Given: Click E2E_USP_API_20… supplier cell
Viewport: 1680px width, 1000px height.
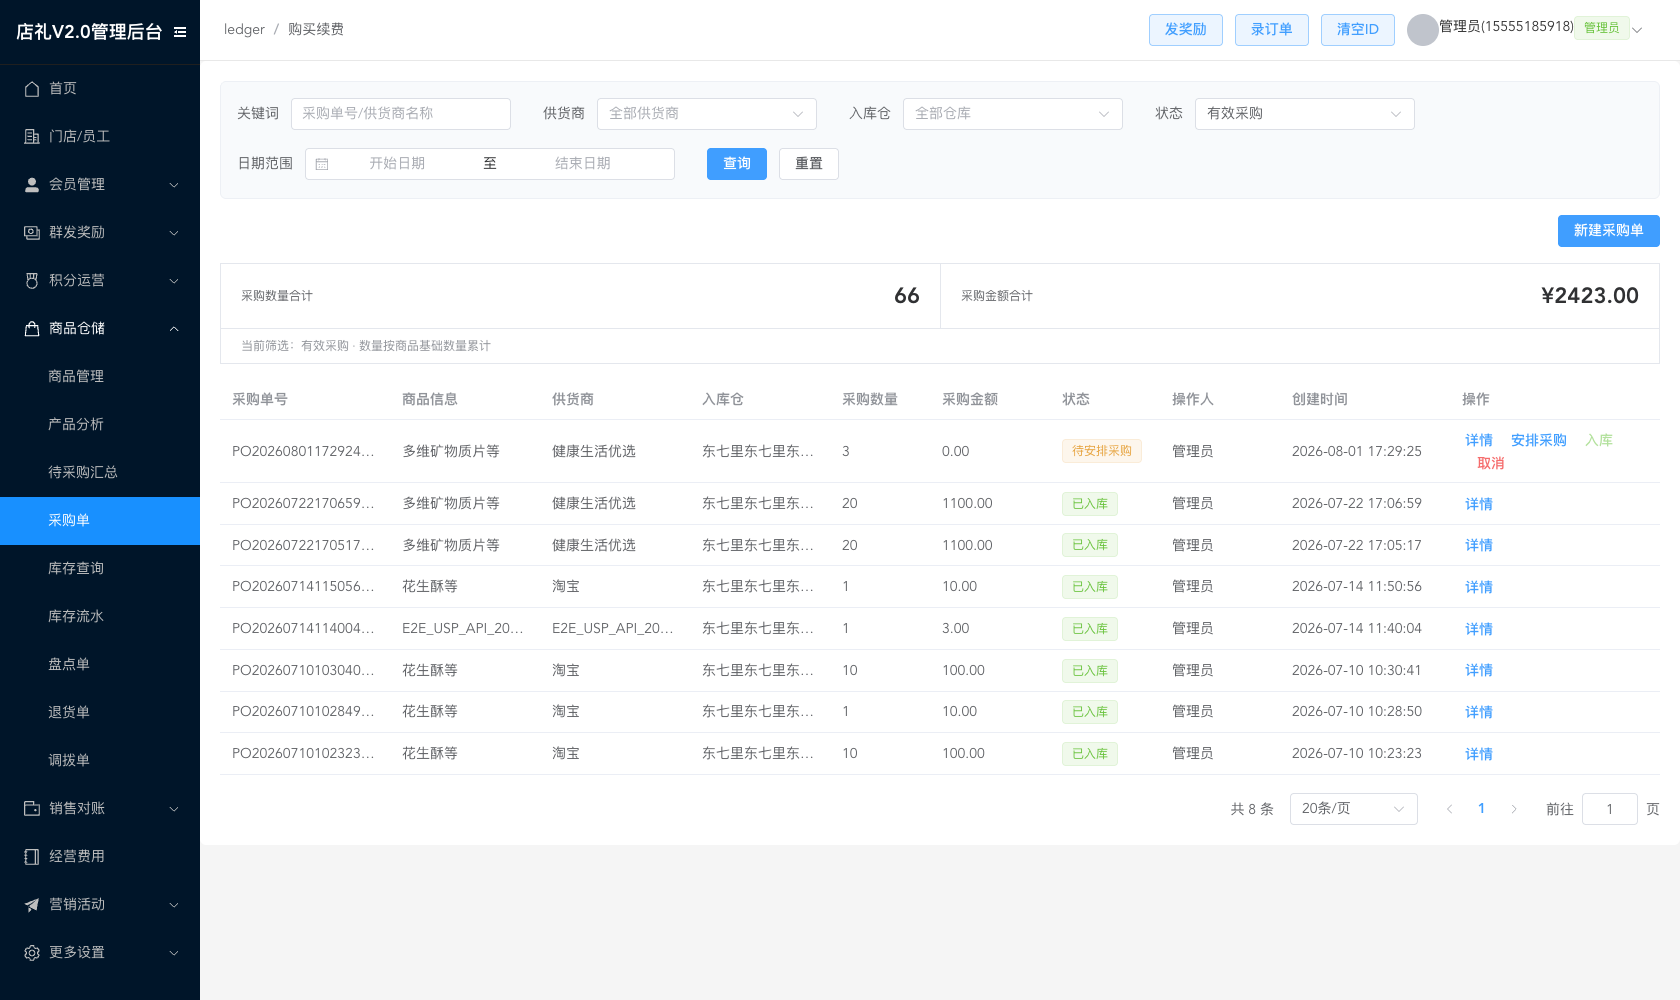Looking at the screenshot, I should pyautogui.click(x=613, y=629).
